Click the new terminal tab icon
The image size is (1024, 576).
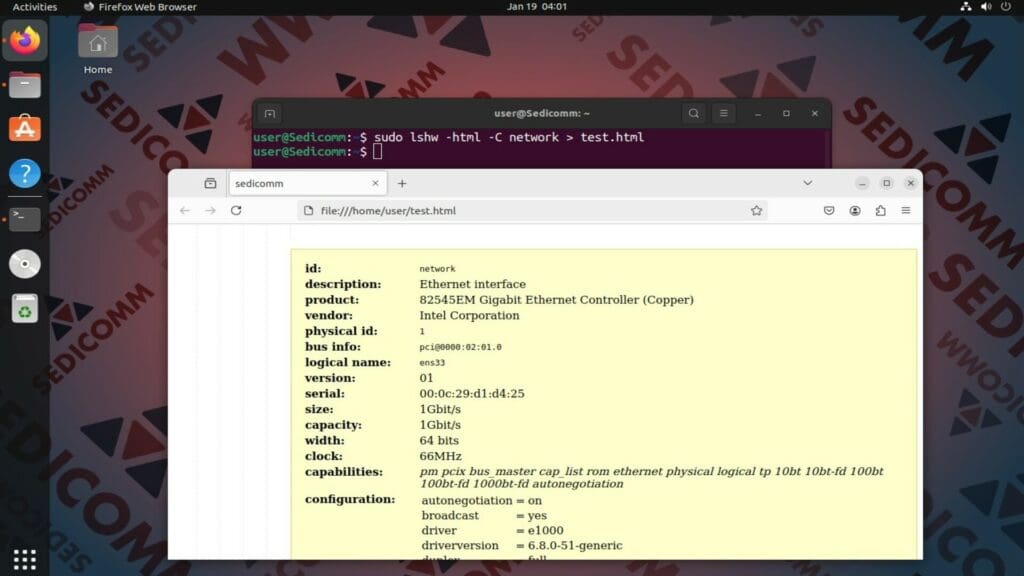point(267,113)
